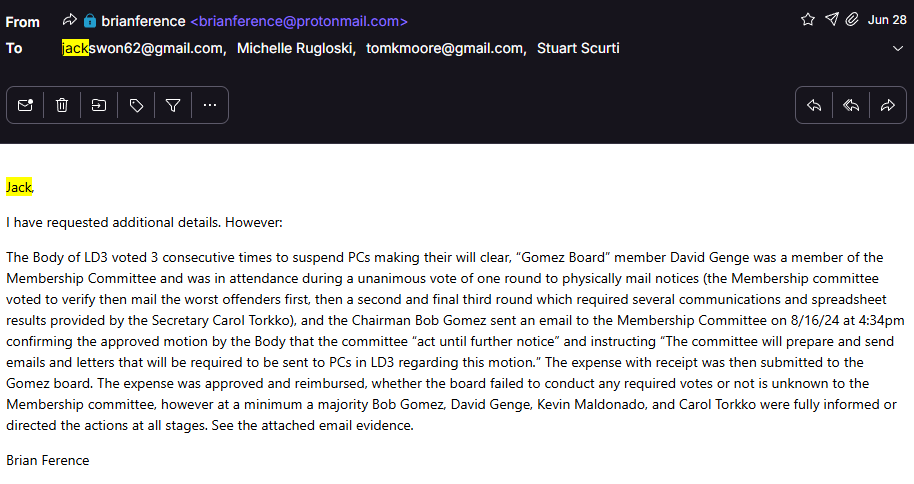Move this email to trash
The width and height of the screenshot is (914, 484).
(x=62, y=105)
